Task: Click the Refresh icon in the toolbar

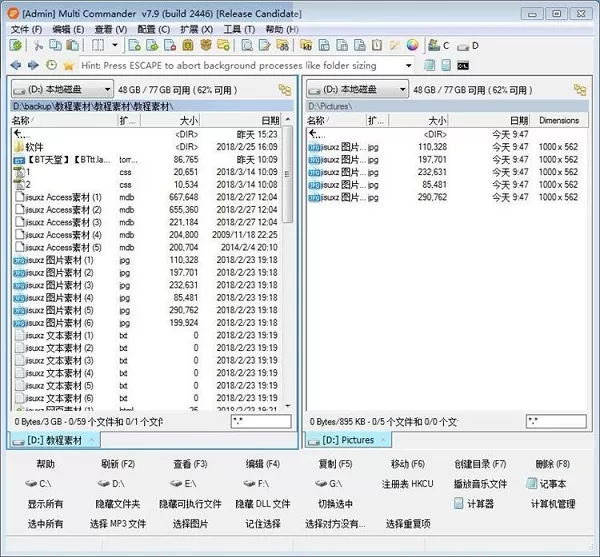Action: point(16,46)
